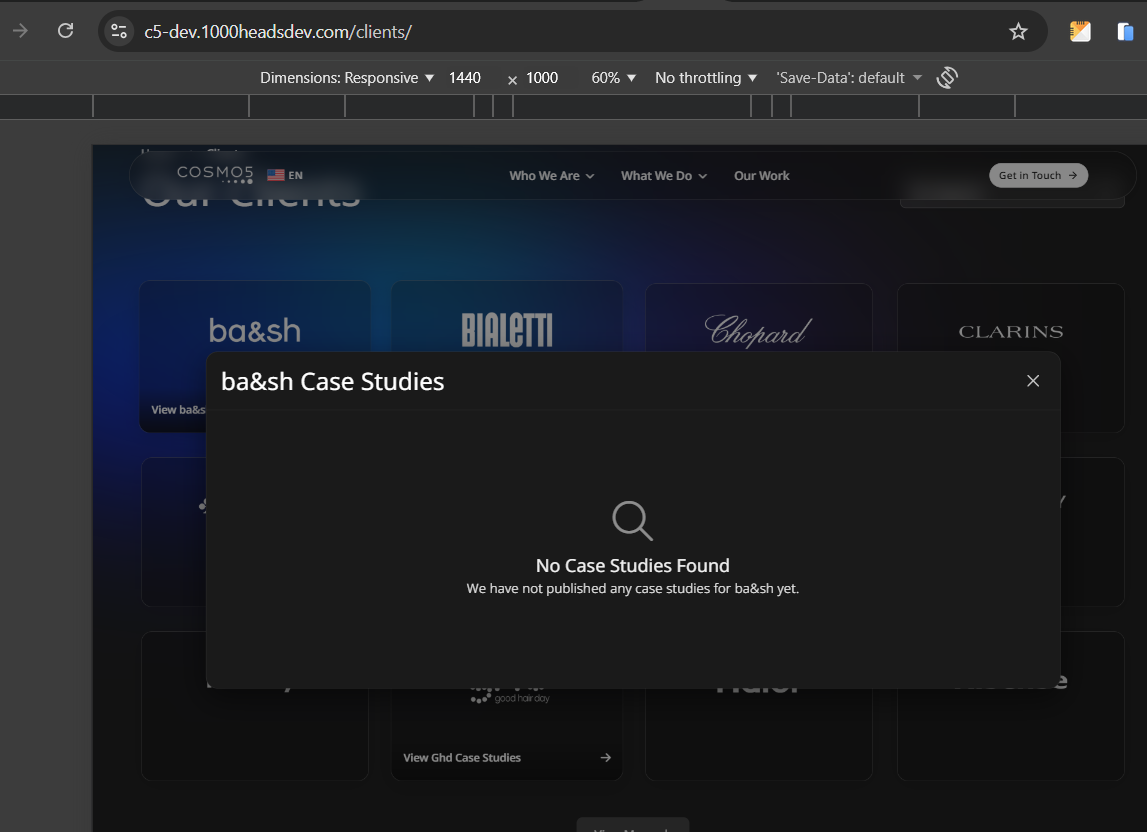
Task: Select the 'No Case Studies Found' heading
Action: [633, 565]
